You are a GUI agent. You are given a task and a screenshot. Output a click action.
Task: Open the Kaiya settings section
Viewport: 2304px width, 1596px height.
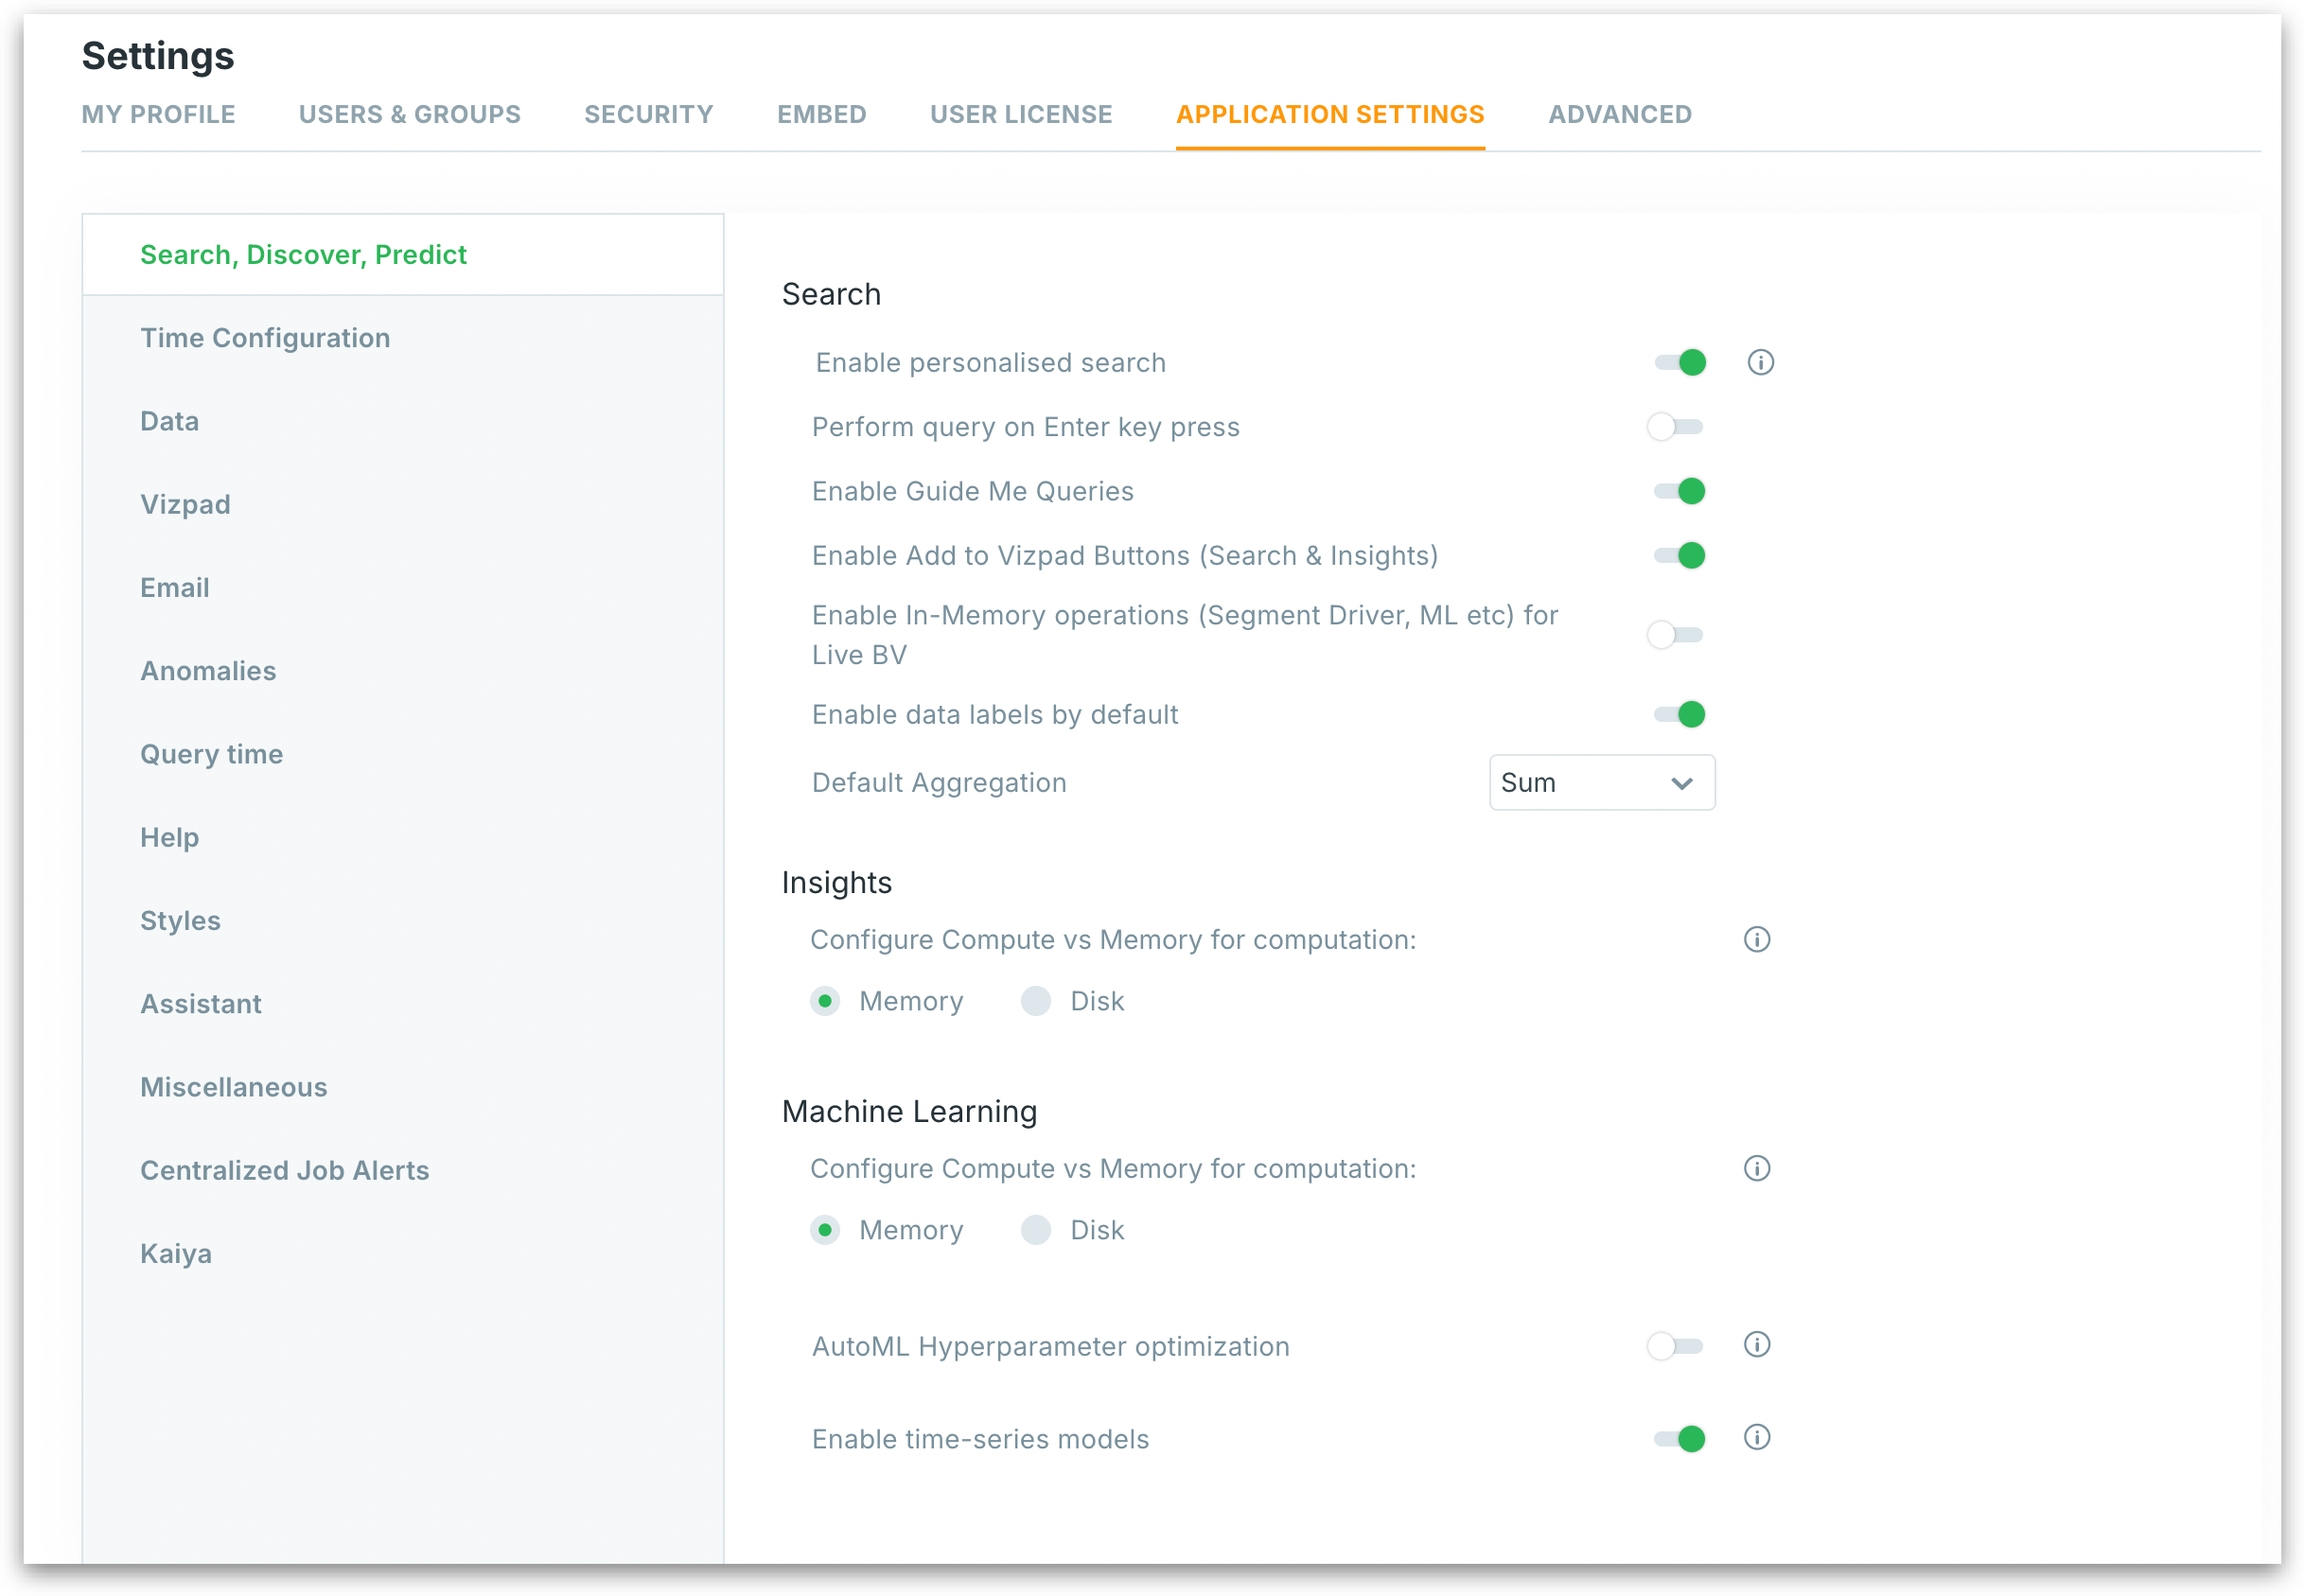coord(176,1253)
